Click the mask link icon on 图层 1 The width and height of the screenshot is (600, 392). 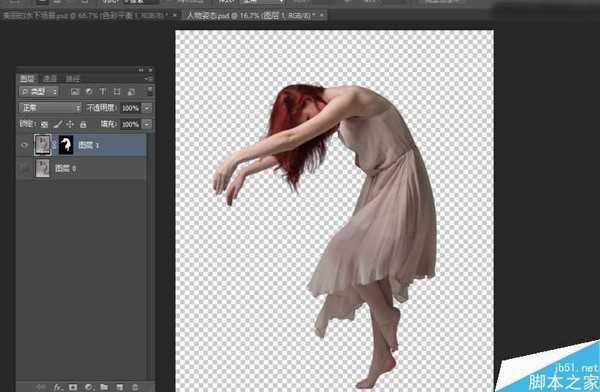(x=54, y=145)
